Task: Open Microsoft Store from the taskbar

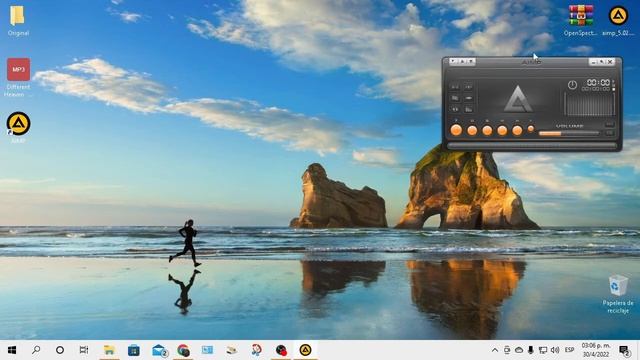Action: 133,350
